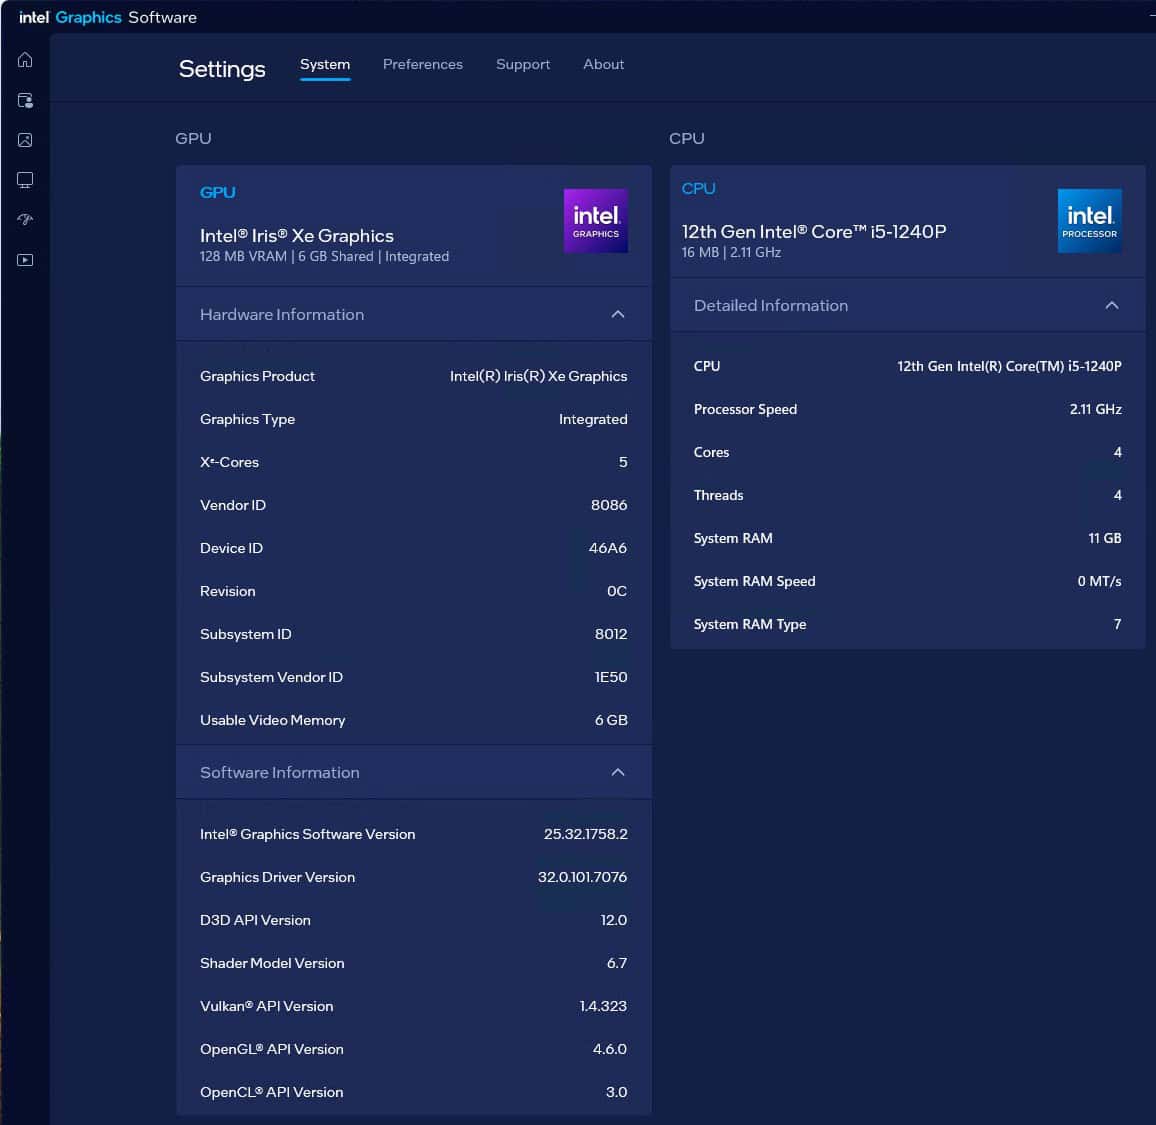The height and width of the screenshot is (1125, 1156).
Task: Open the About tab
Action: [x=603, y=64]
